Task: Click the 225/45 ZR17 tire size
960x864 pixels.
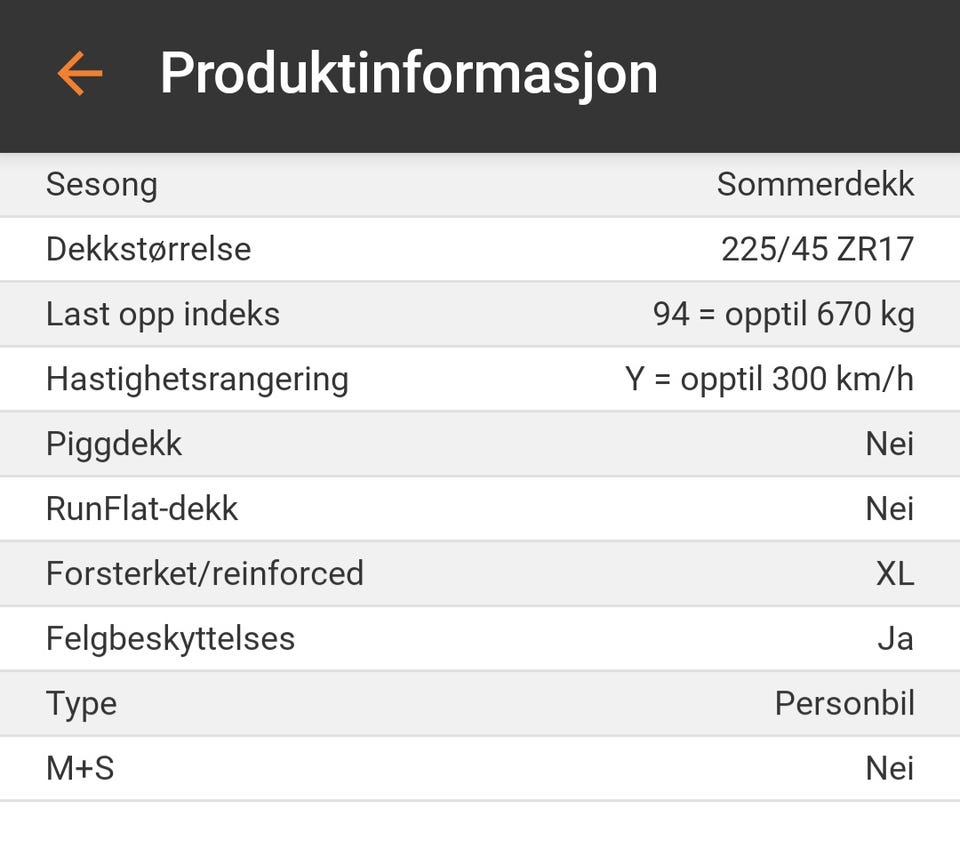Action: [817, 249]
